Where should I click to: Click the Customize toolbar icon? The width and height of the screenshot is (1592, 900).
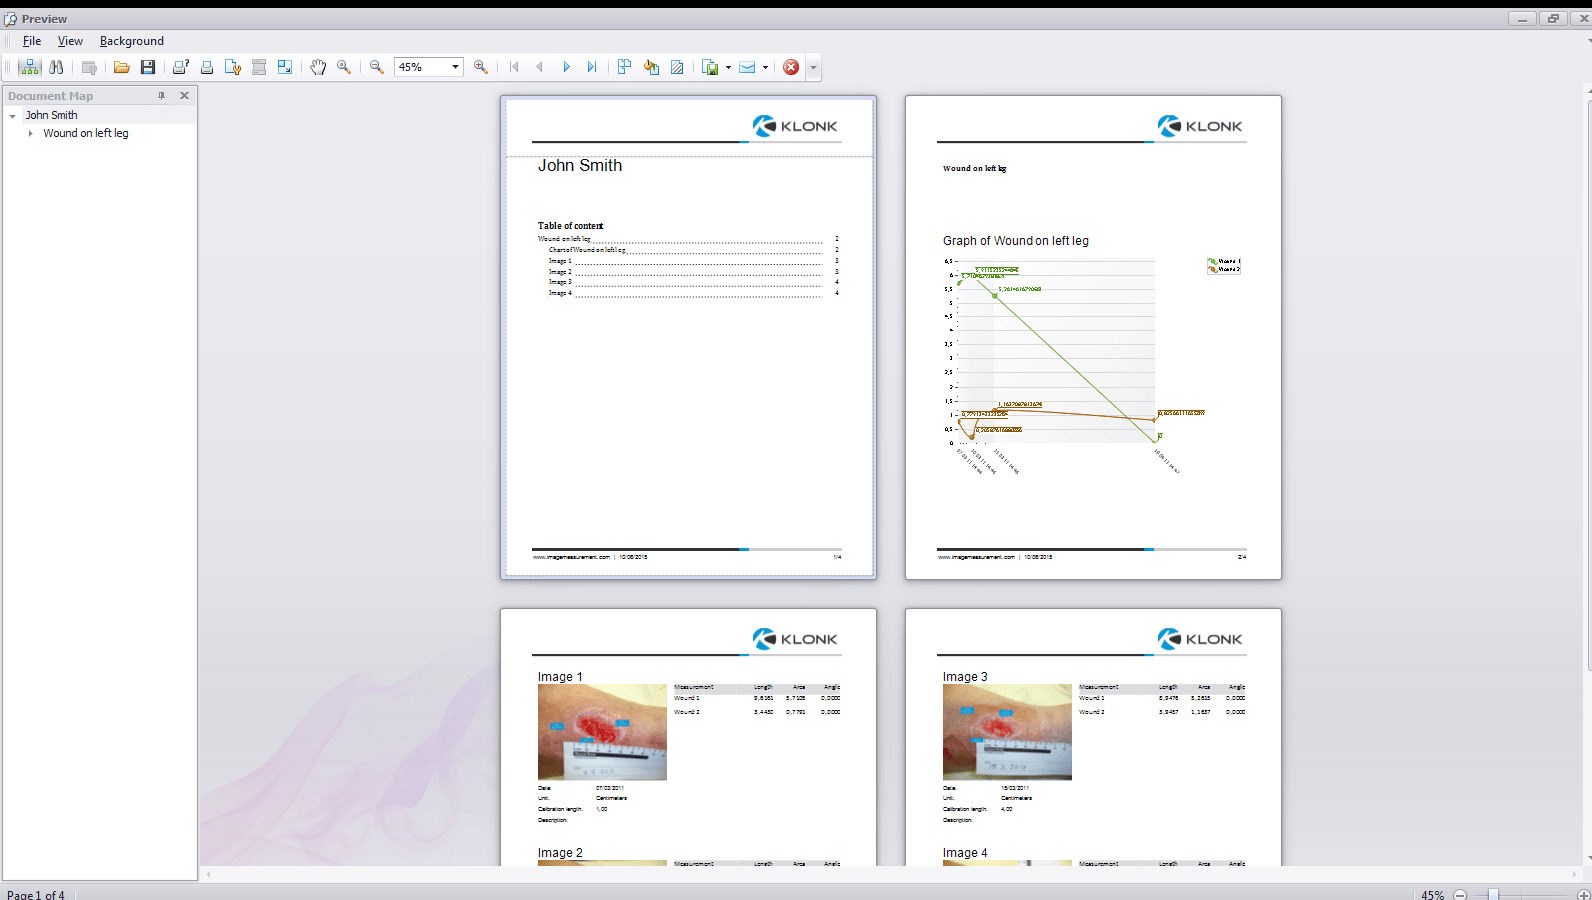pos(89,67)
